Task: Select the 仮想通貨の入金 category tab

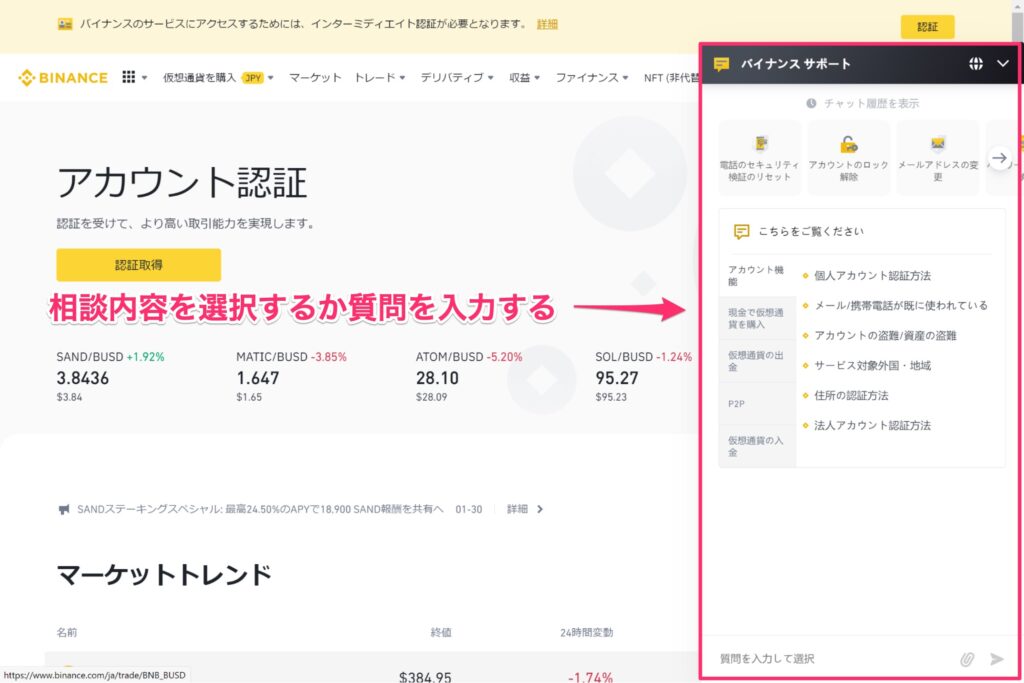Action: (x=757, y=446)
